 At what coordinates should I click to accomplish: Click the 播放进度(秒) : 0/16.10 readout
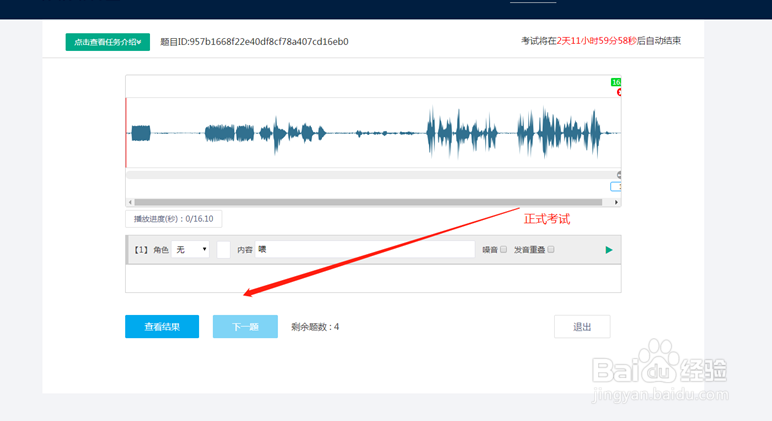[x=174, y=219]
